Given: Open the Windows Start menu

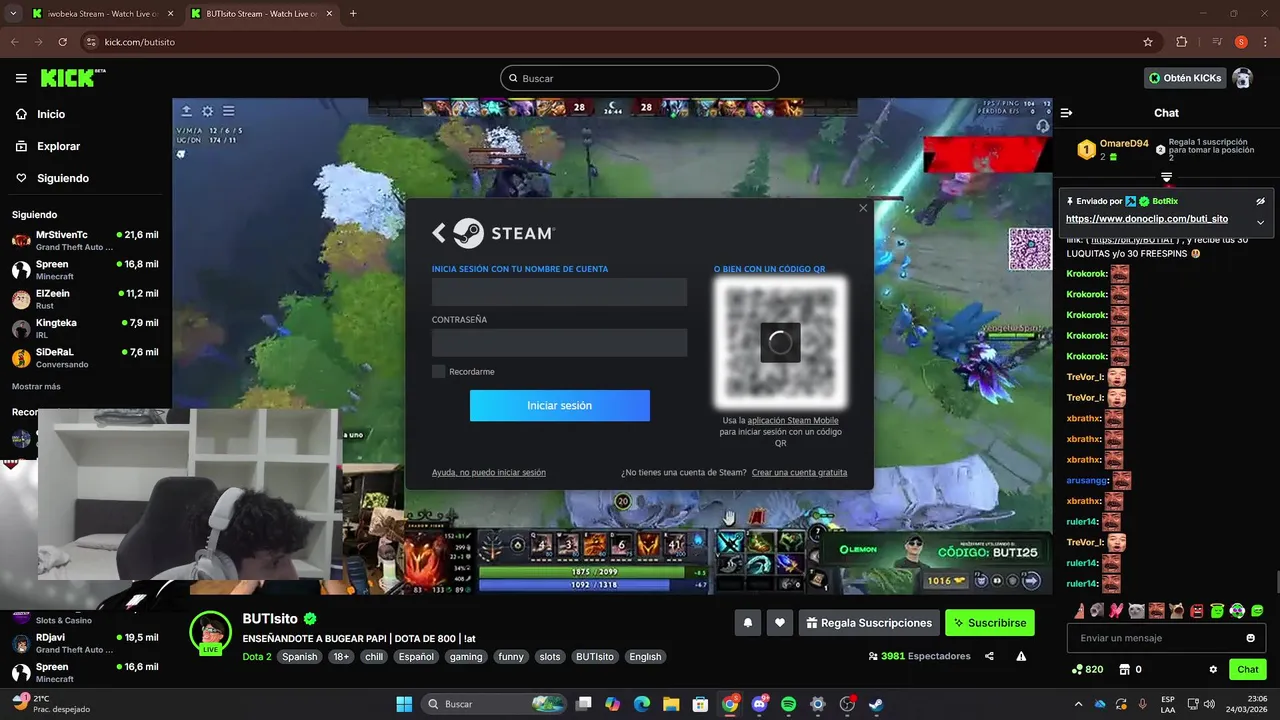Looking at the screenshot, I should point(404,704).
